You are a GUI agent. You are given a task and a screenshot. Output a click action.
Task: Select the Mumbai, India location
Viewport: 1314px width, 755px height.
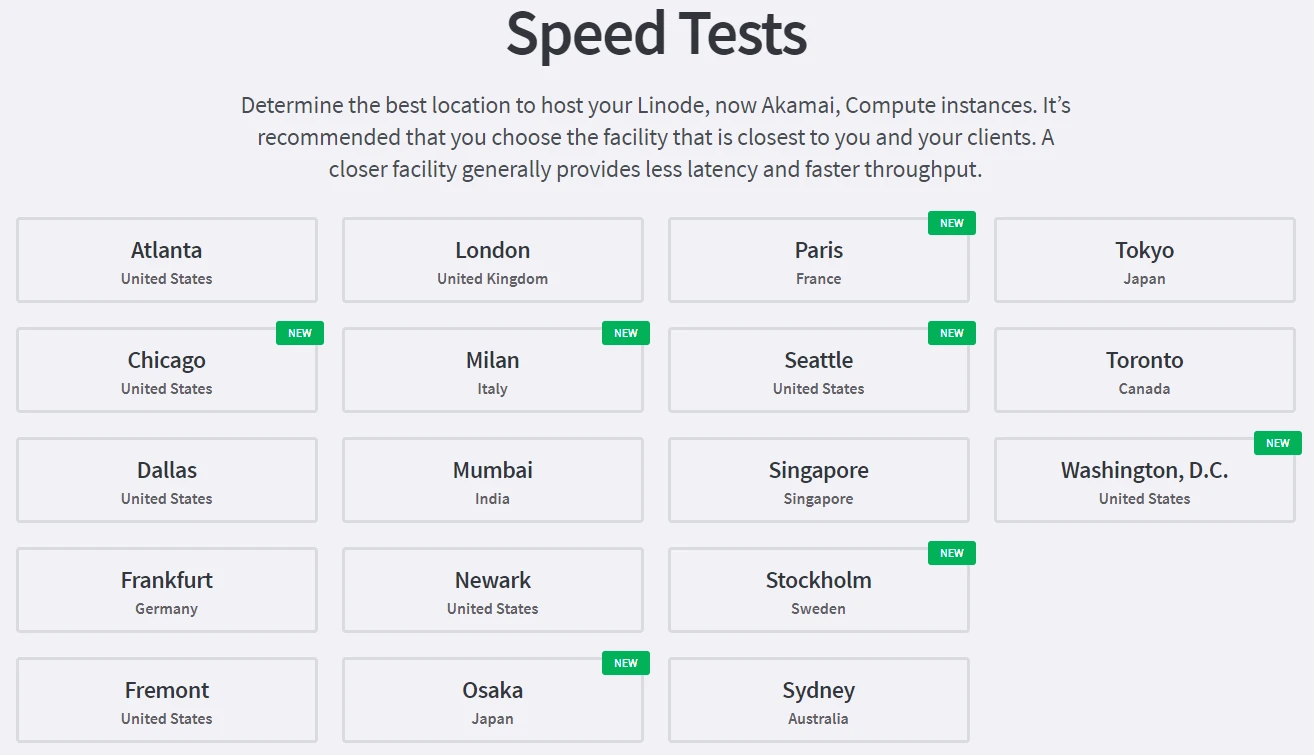click(493, 481)
